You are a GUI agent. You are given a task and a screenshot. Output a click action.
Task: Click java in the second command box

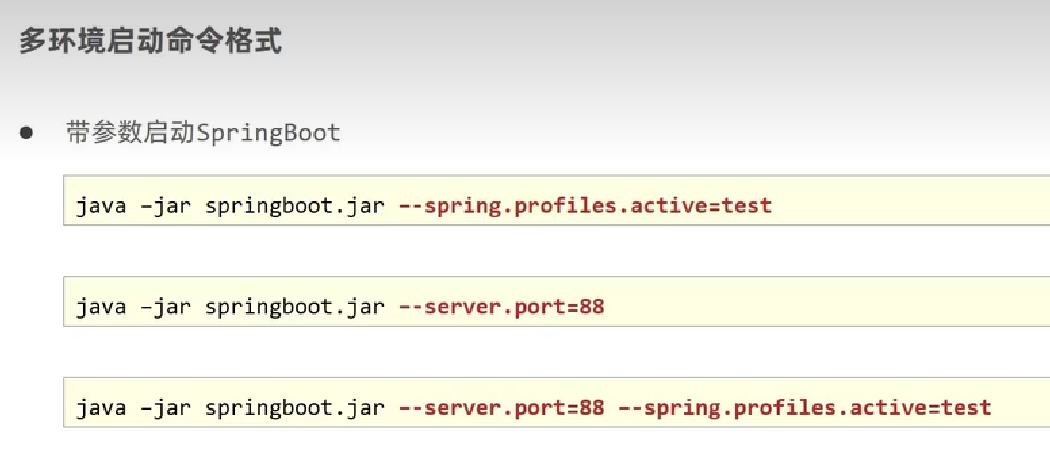[x=101, y=307]
